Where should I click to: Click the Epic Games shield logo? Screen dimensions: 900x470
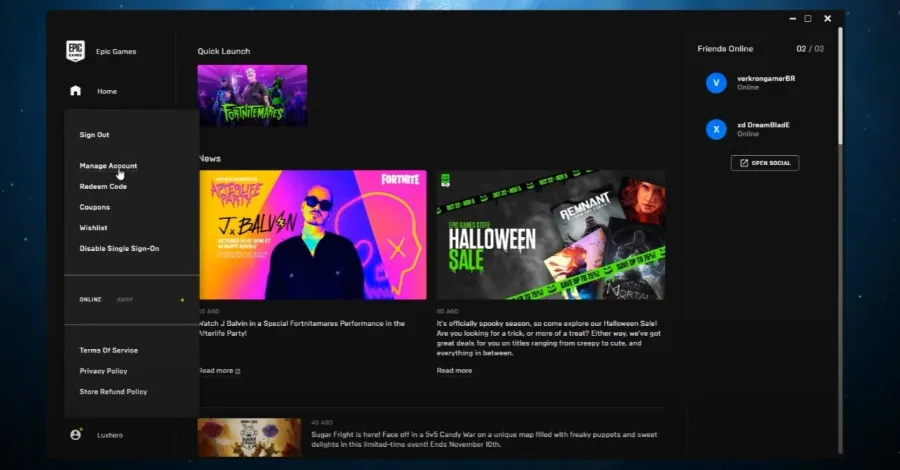click(75, 51)
